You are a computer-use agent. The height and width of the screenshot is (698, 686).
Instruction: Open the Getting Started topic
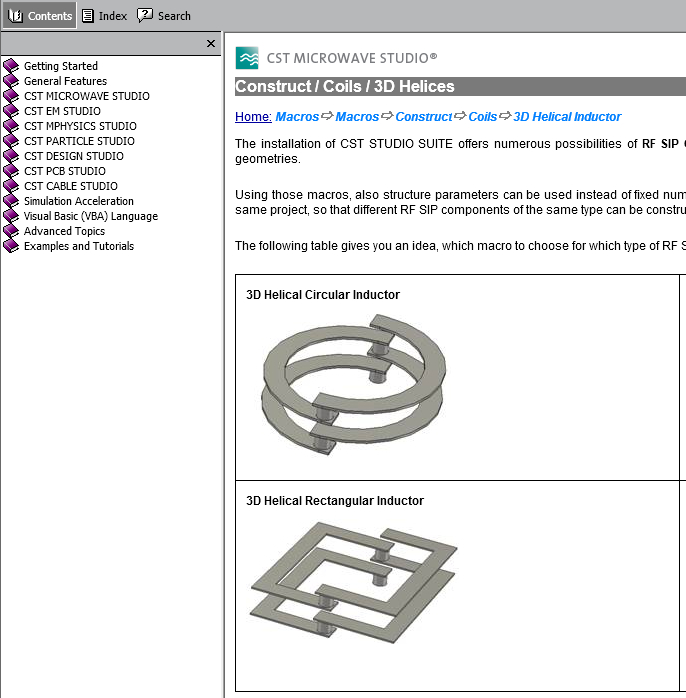(61, 66)
